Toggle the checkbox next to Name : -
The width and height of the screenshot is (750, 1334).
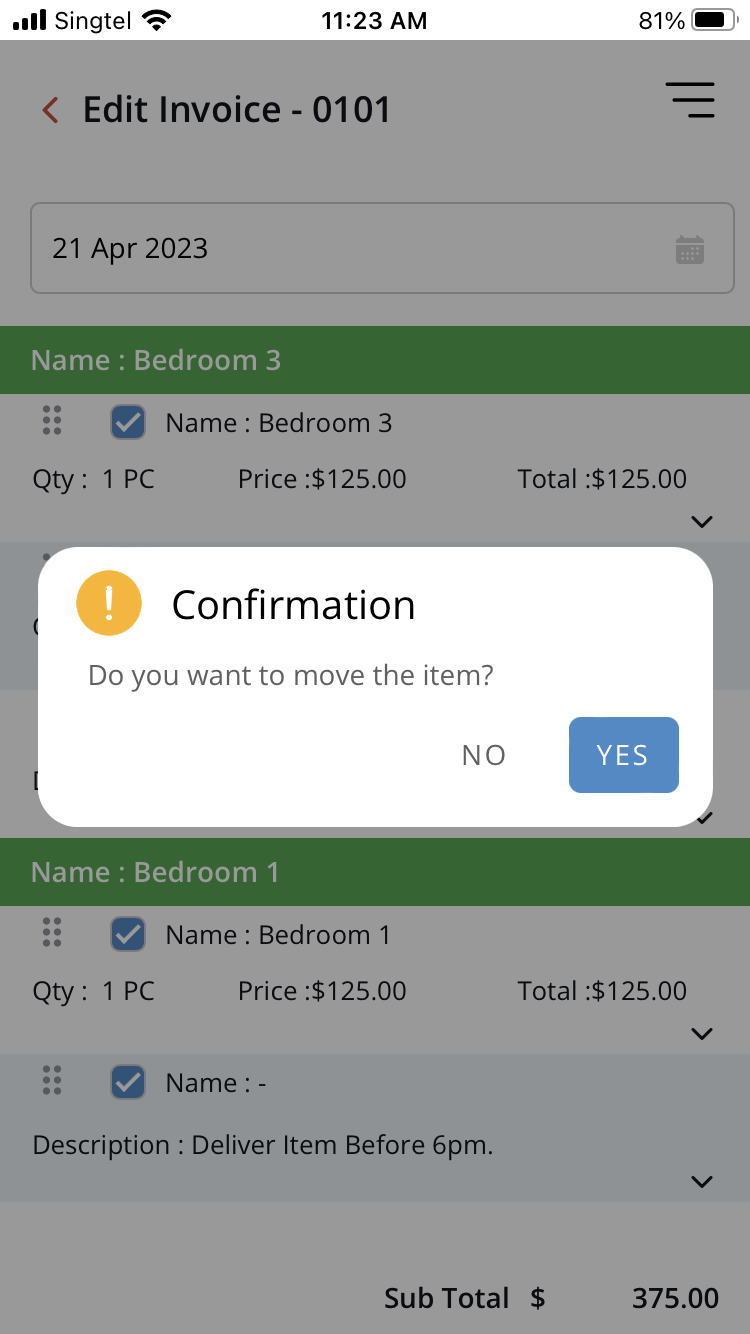(128, 1082)
